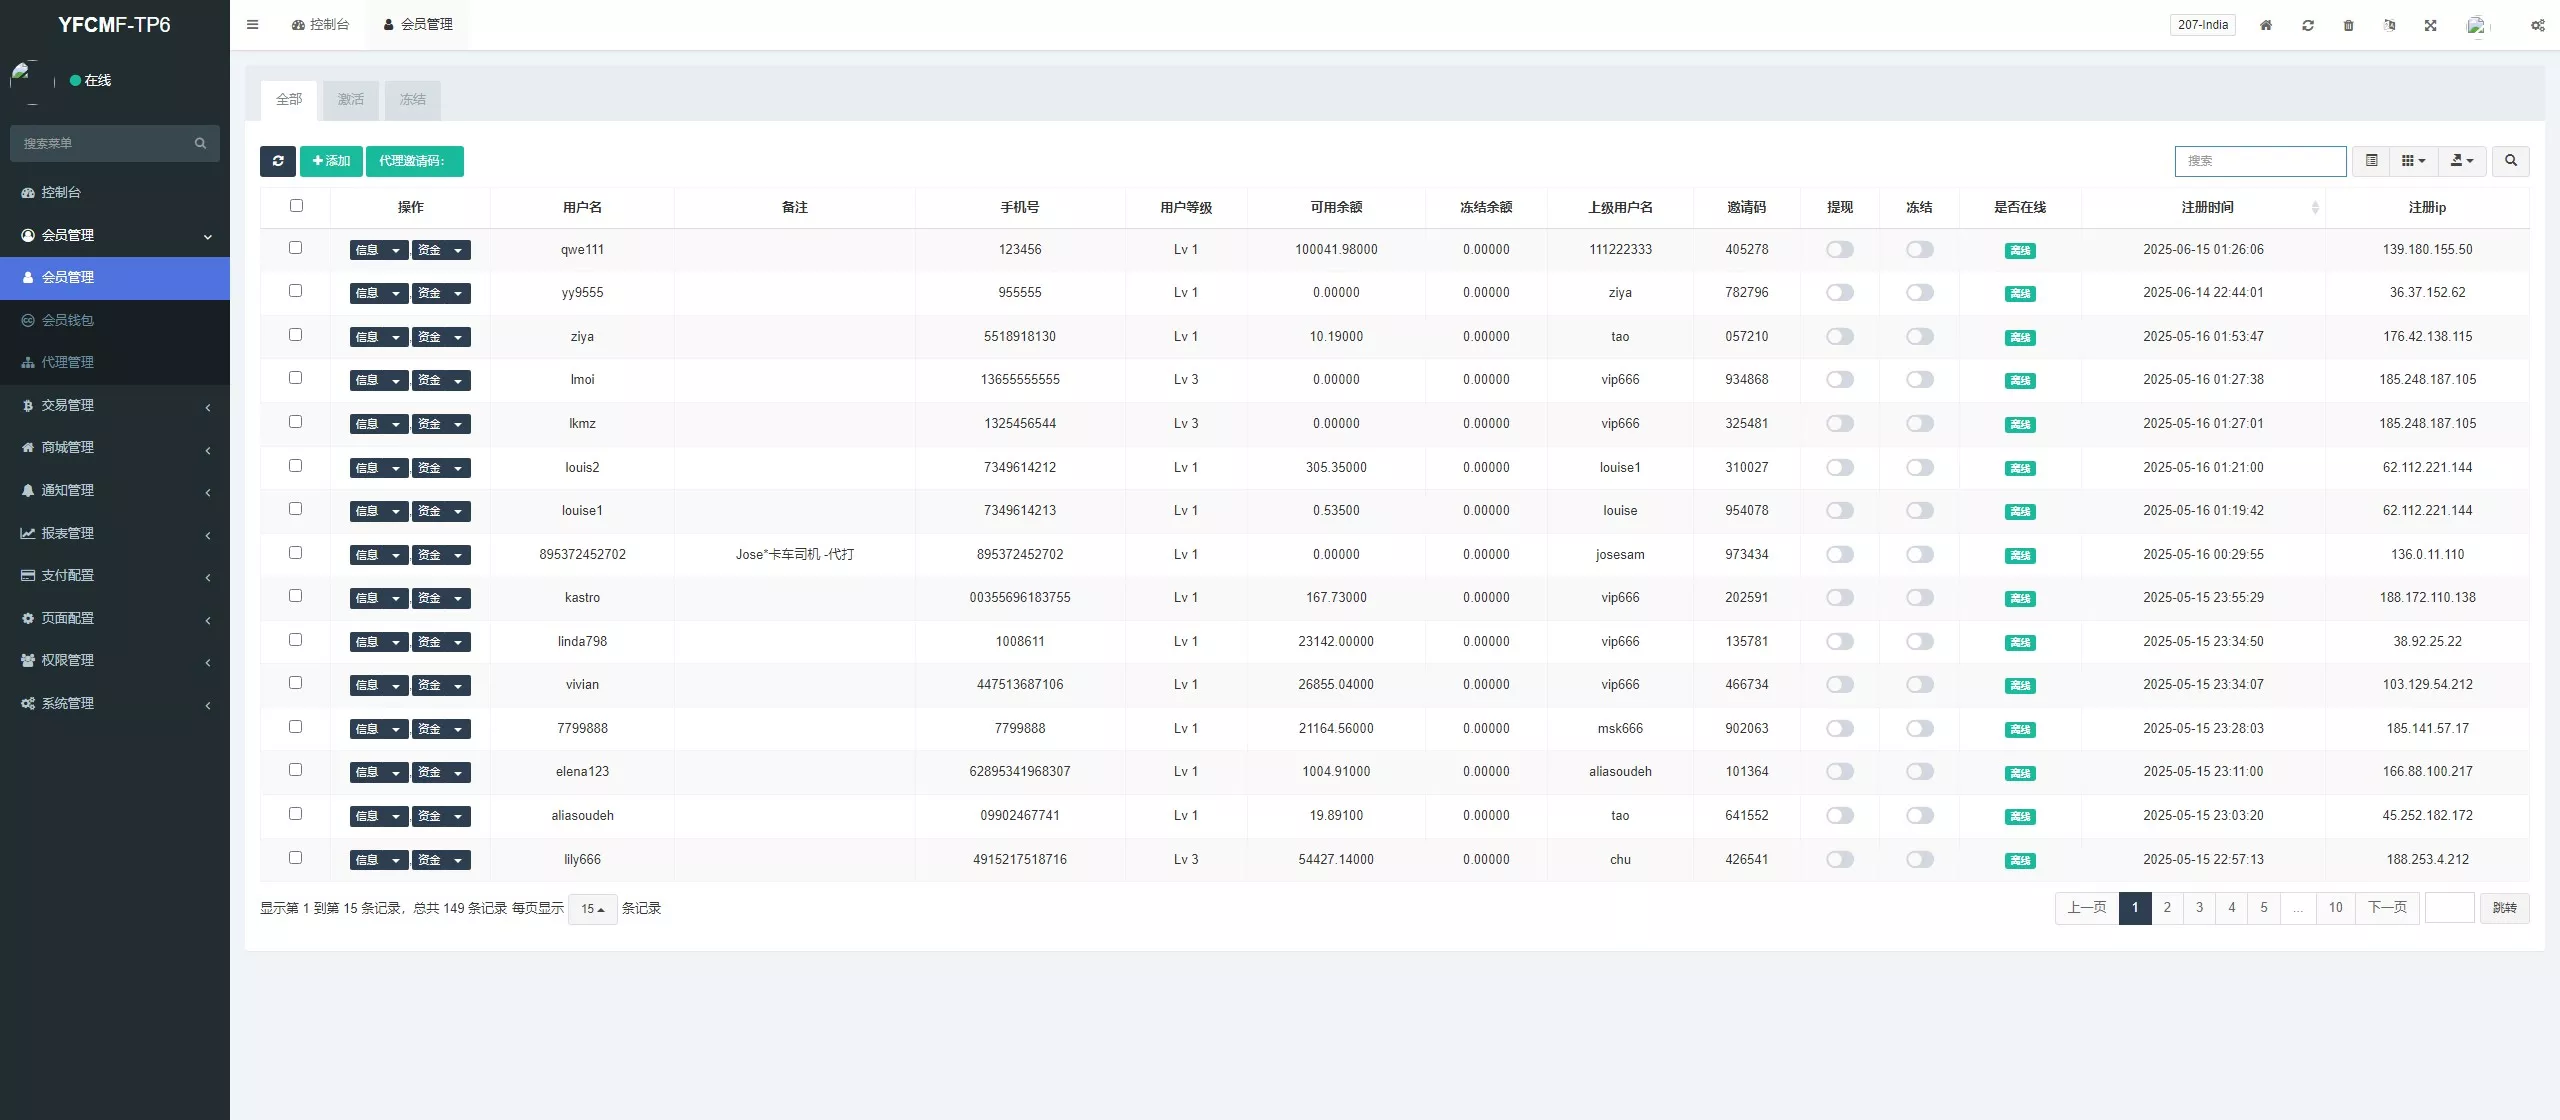This screenshot has height=1120, width=2560.
Task: Toggle card view list icon
Action: 2371,161
